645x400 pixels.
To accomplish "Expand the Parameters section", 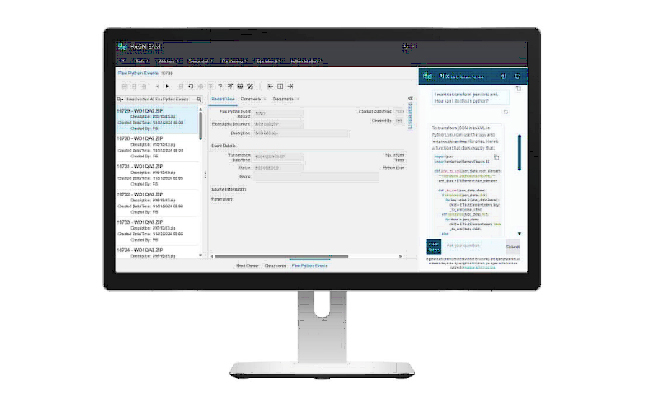I will tap(222, 199).
